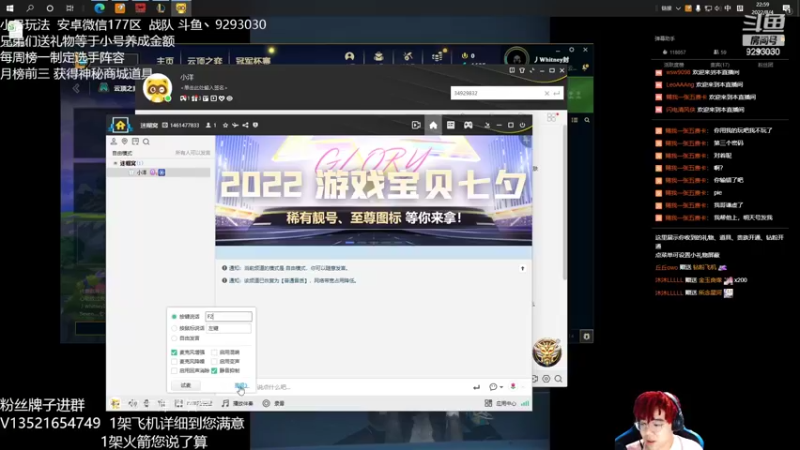Open the 自由模式 mode selector

click(x=122, y=153)
